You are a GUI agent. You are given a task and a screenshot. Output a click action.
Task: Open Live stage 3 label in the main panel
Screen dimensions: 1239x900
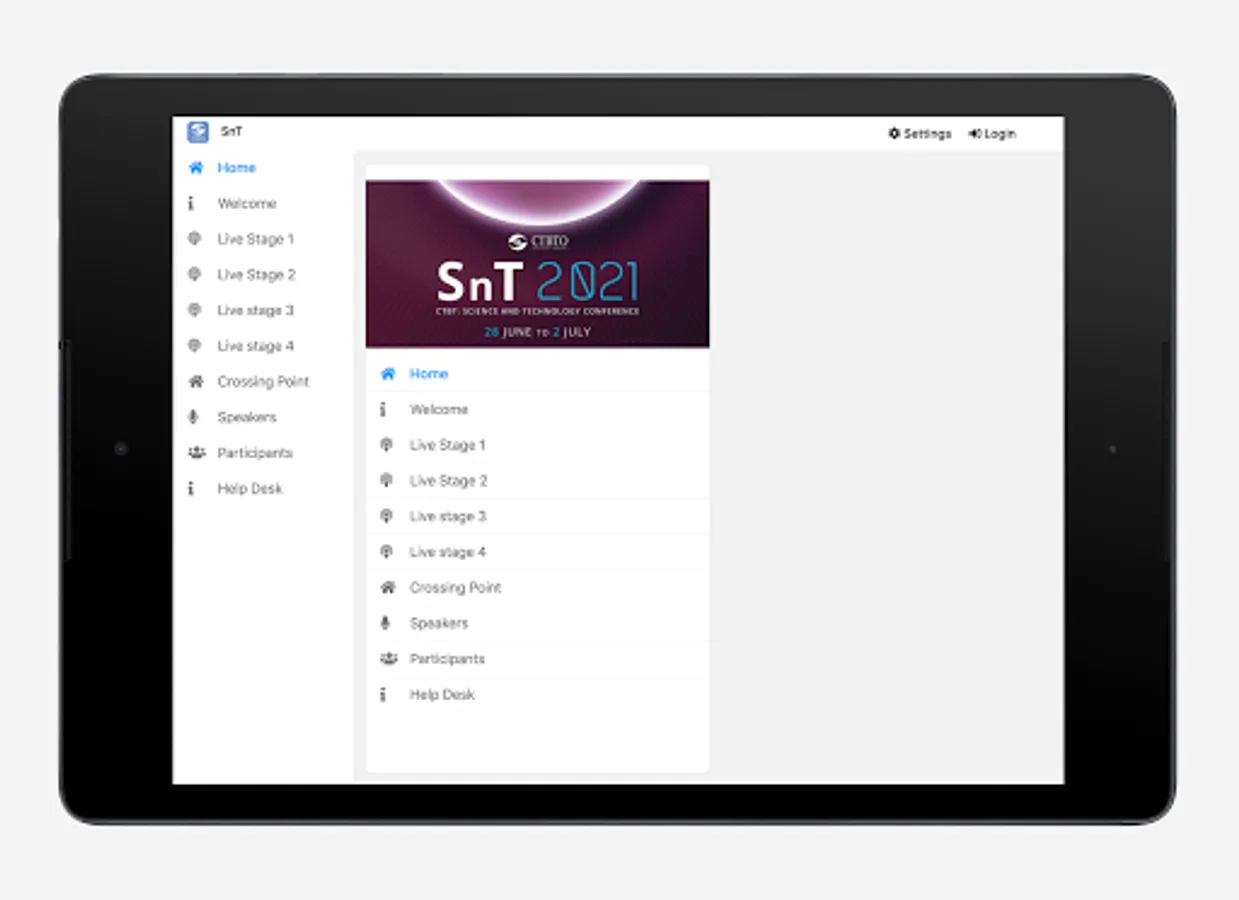point(448,517)
